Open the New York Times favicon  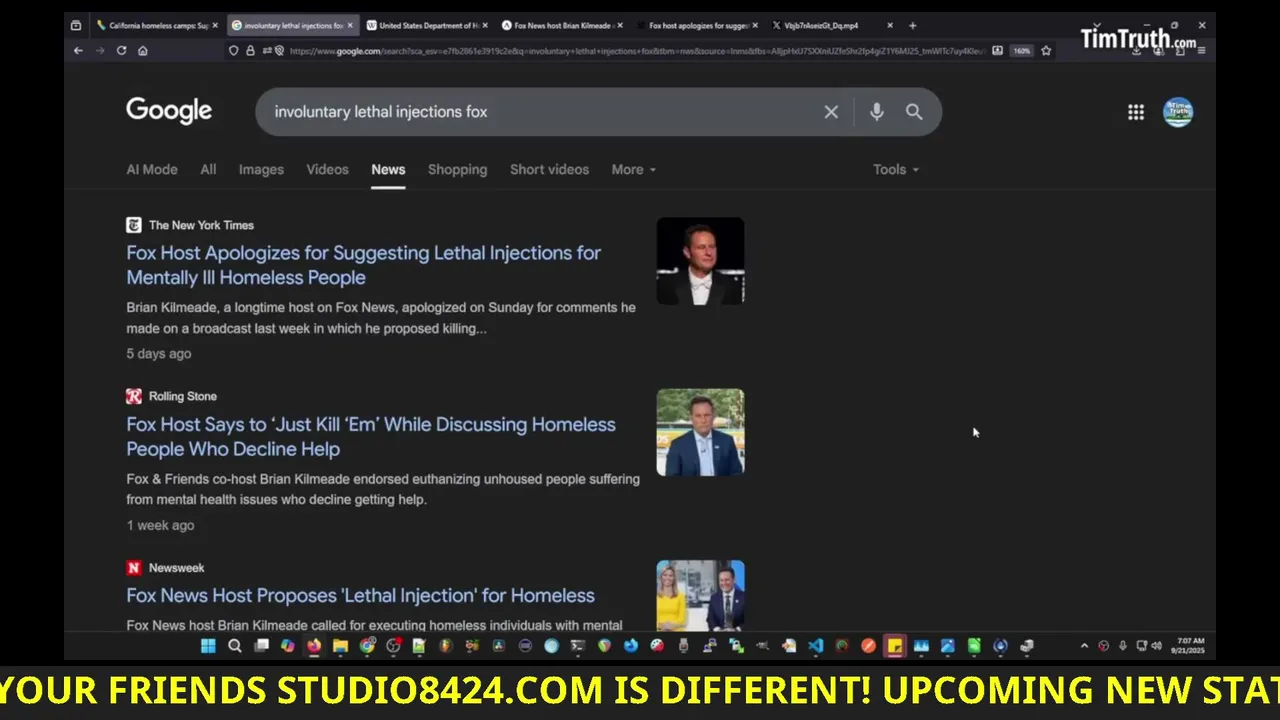[x=134, y=225]
